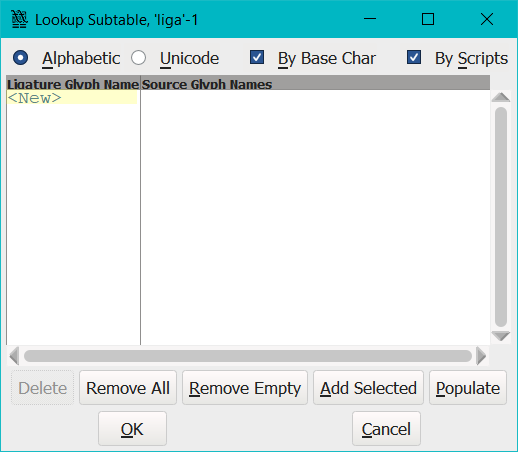Confirm the dialog with OK
This screenshot has height=452, width=518.
132,429
